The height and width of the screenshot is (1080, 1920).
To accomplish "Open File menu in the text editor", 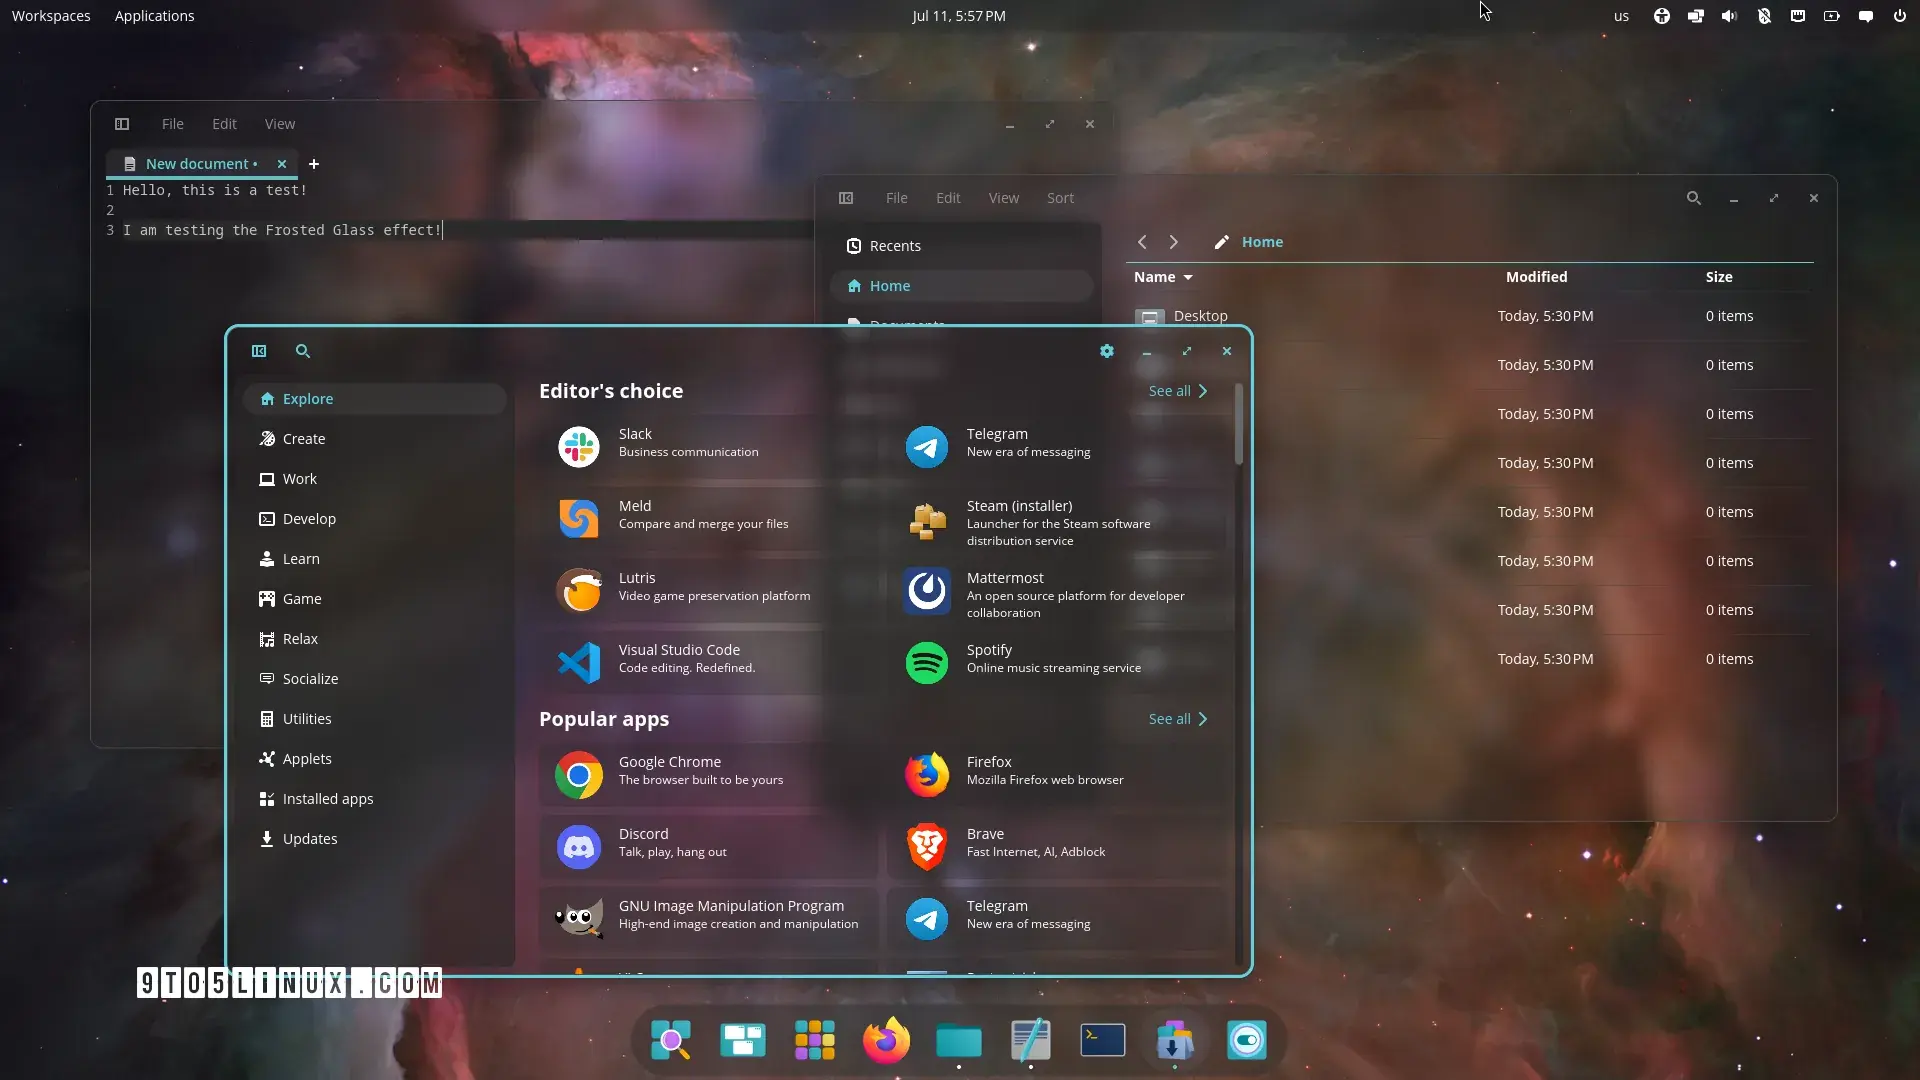I will tap(173, 124).
